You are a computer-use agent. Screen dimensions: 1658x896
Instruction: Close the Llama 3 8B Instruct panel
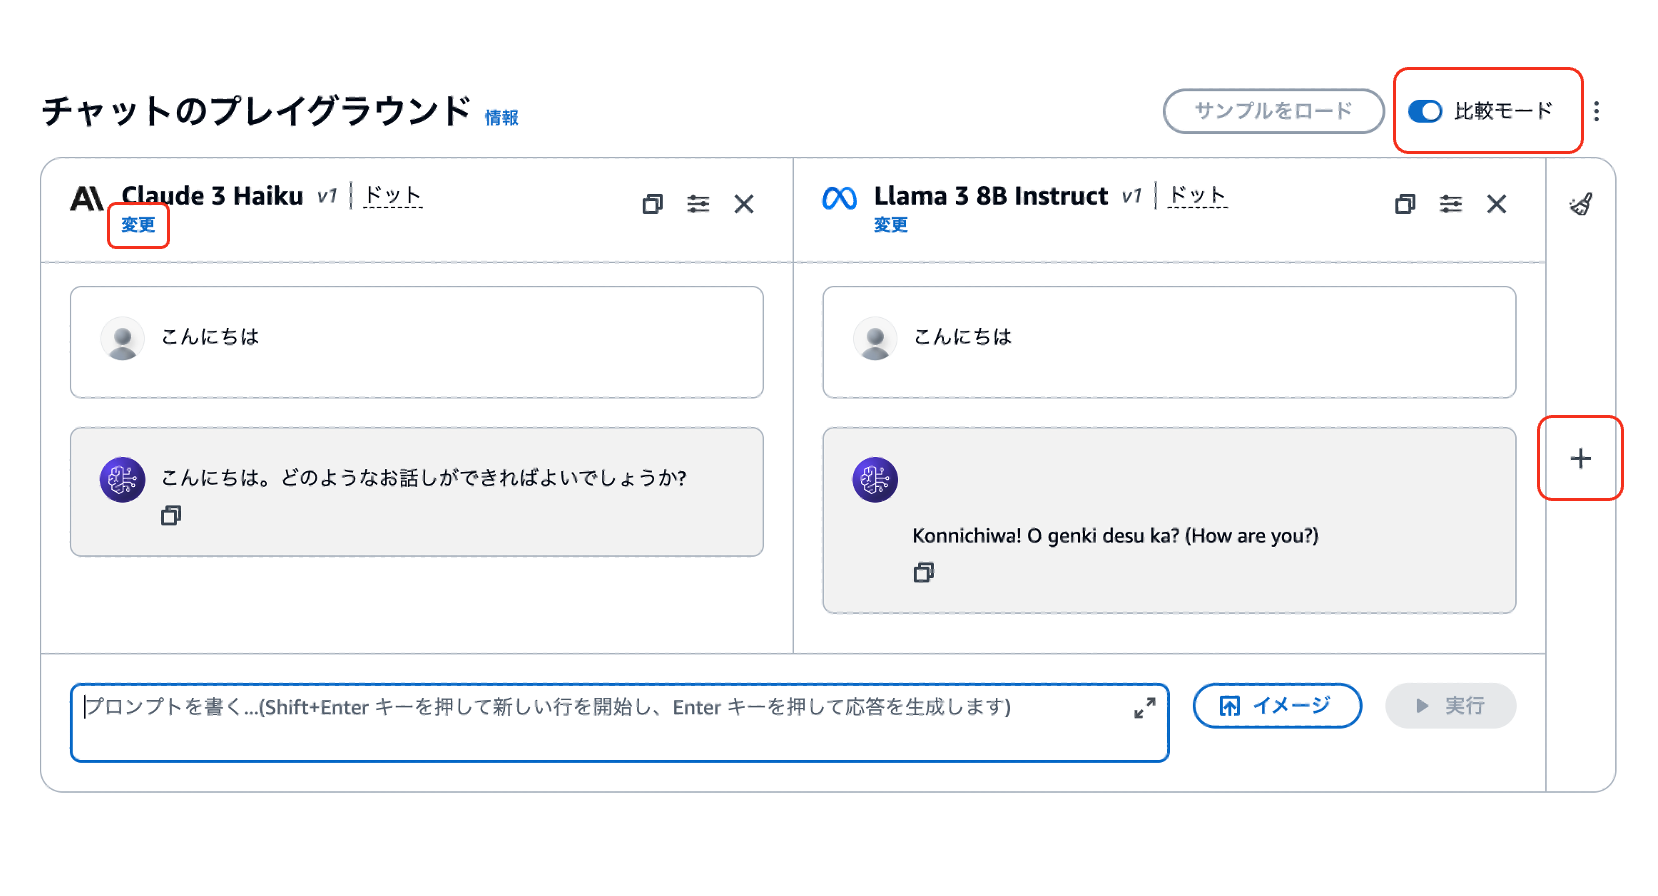[x=1497, y=204]
